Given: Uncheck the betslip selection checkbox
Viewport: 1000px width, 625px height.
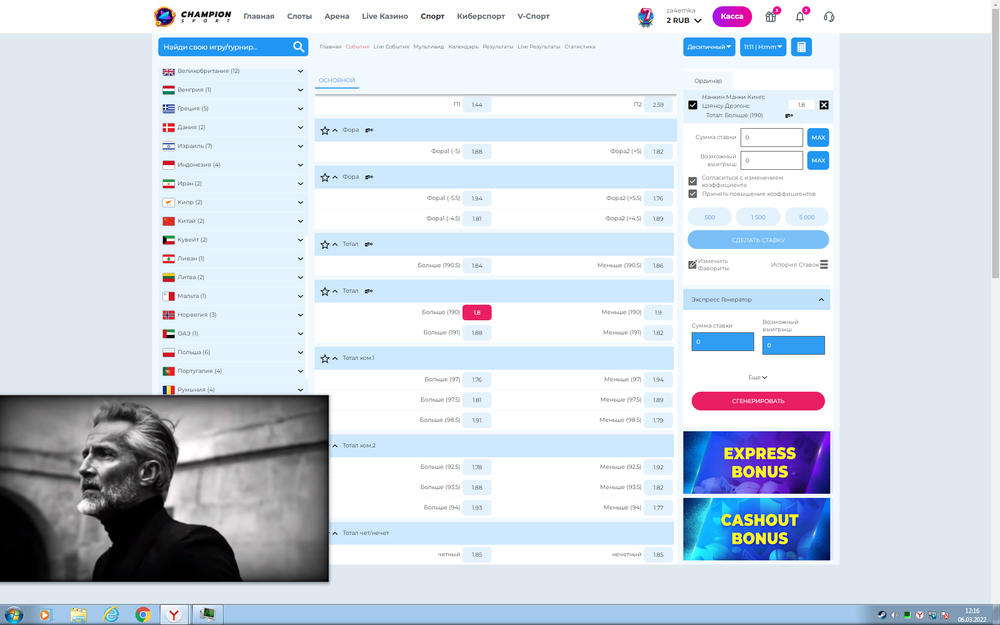Looking at the screenshot, I should point(693,105).
